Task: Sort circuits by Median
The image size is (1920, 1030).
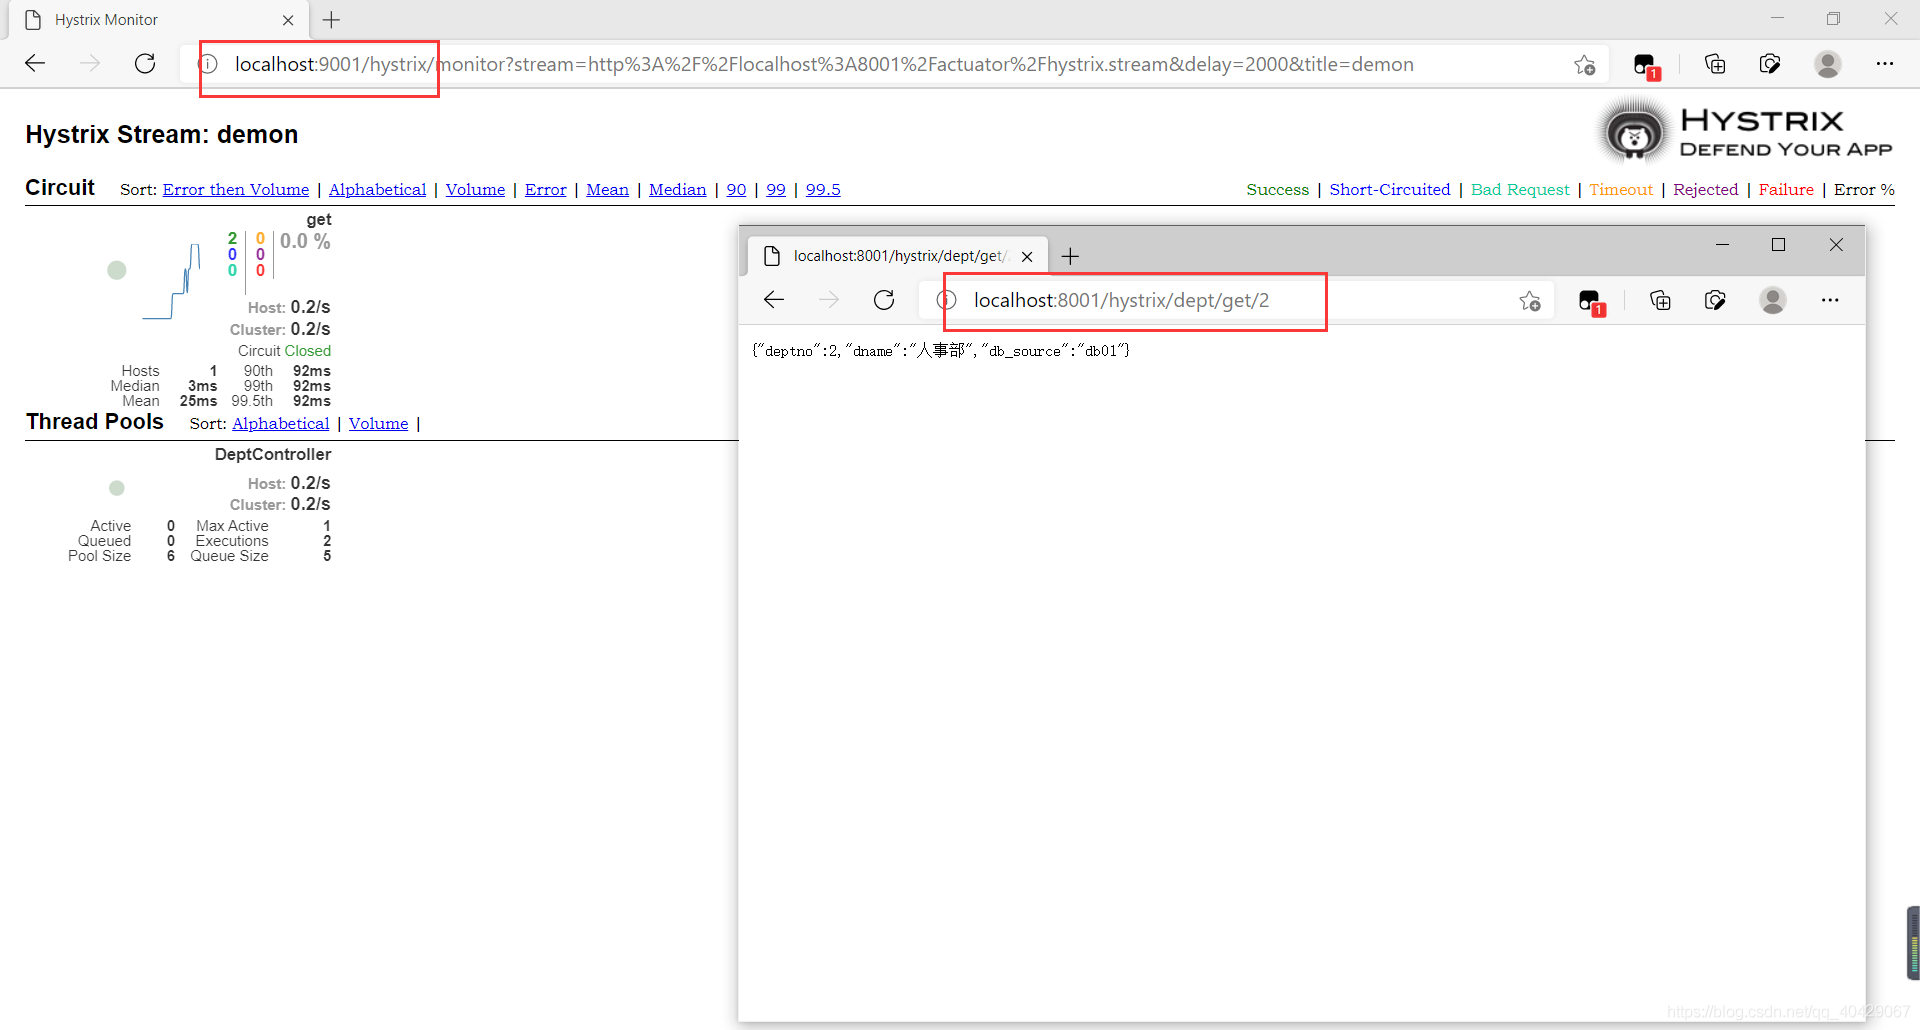Action: tap(677, 190)
